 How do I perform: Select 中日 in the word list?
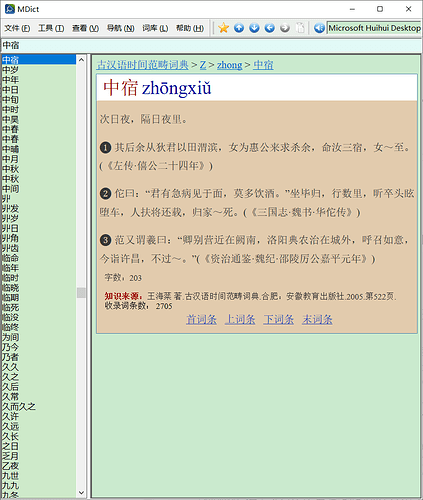click(39, 90)
